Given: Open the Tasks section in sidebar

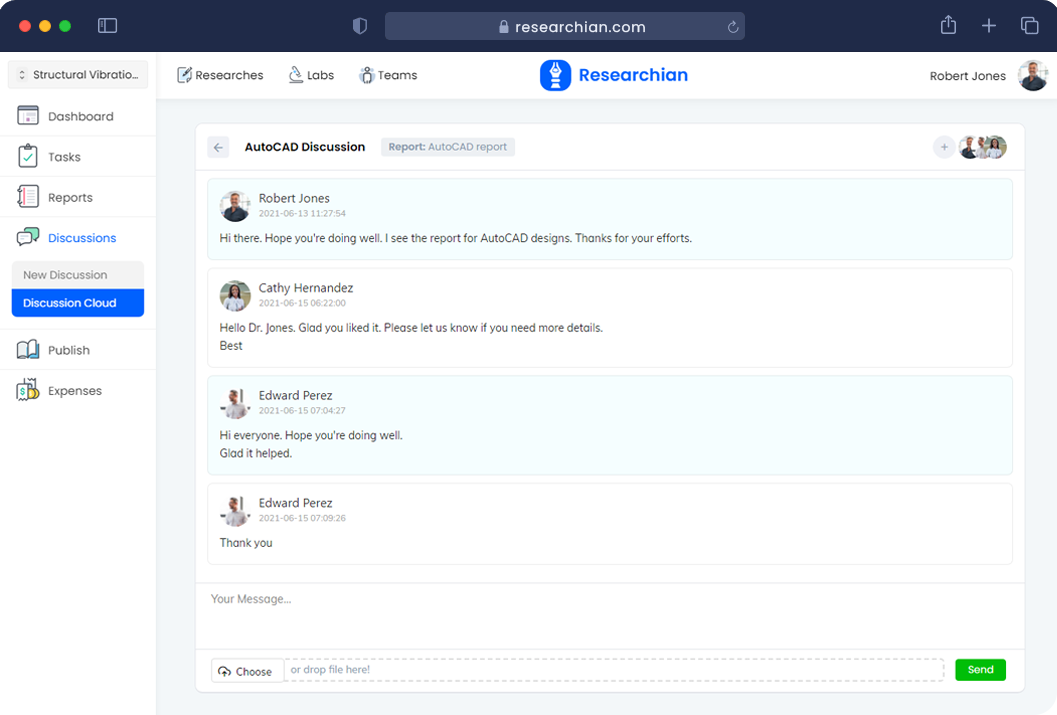Looking at the screenshot, I should pos(64,157).
